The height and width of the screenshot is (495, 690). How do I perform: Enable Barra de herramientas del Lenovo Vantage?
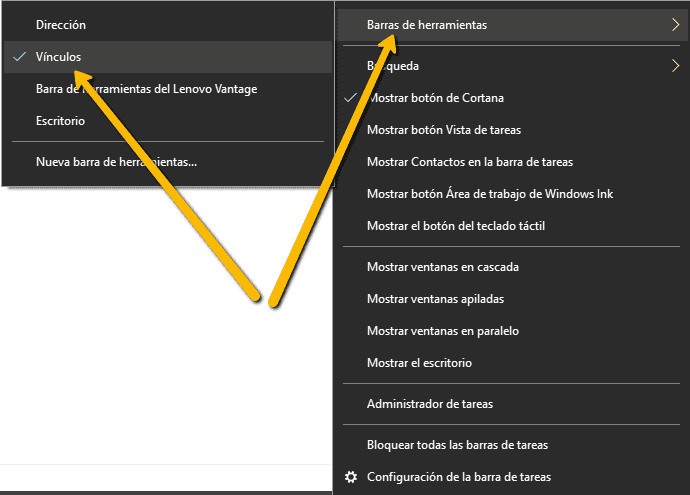(168, 89)
